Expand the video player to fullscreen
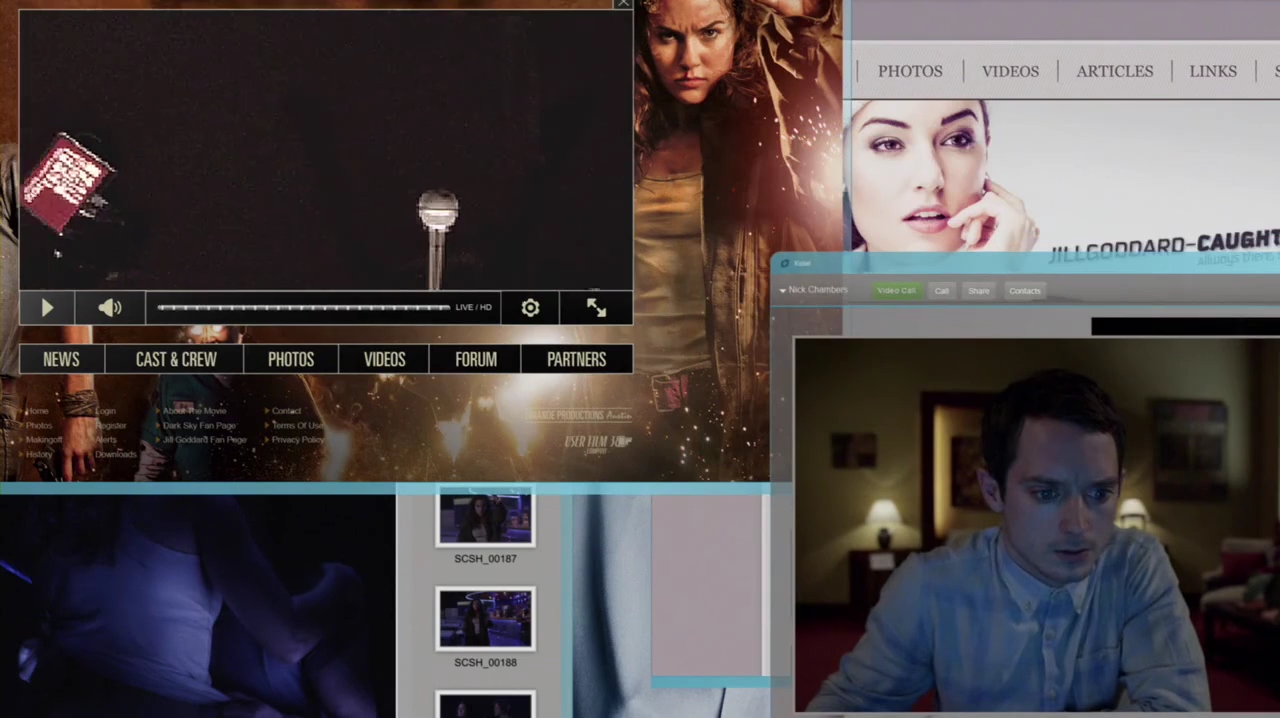The image size is (1280, 718). [x=596, y=308]
